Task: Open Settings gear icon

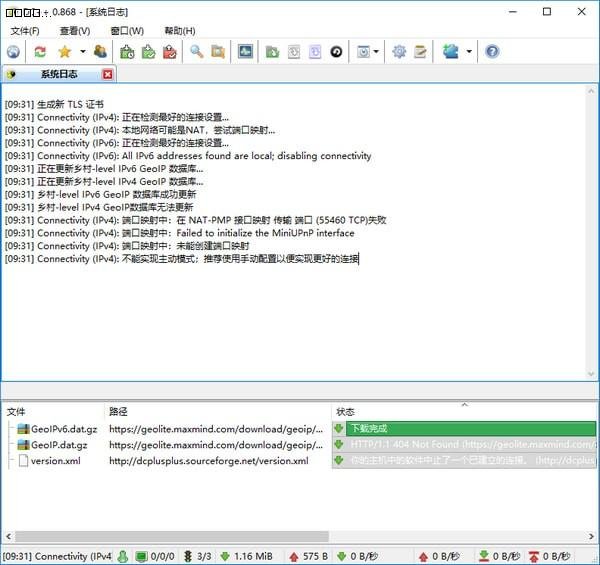Action: pos(399,52)
